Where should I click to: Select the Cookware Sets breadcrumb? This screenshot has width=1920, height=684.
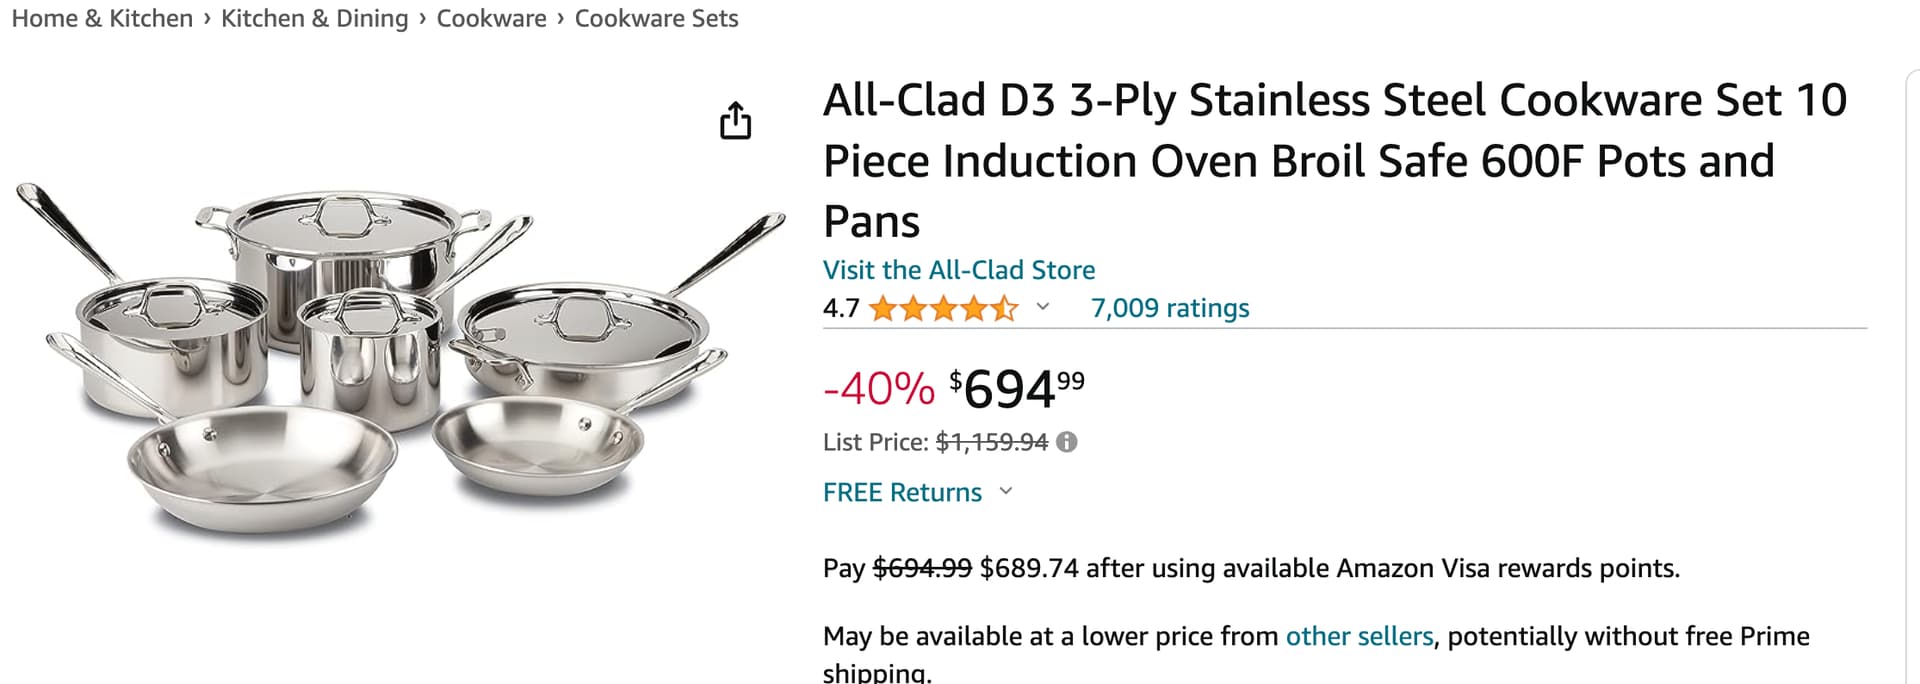tap(656, 18)
